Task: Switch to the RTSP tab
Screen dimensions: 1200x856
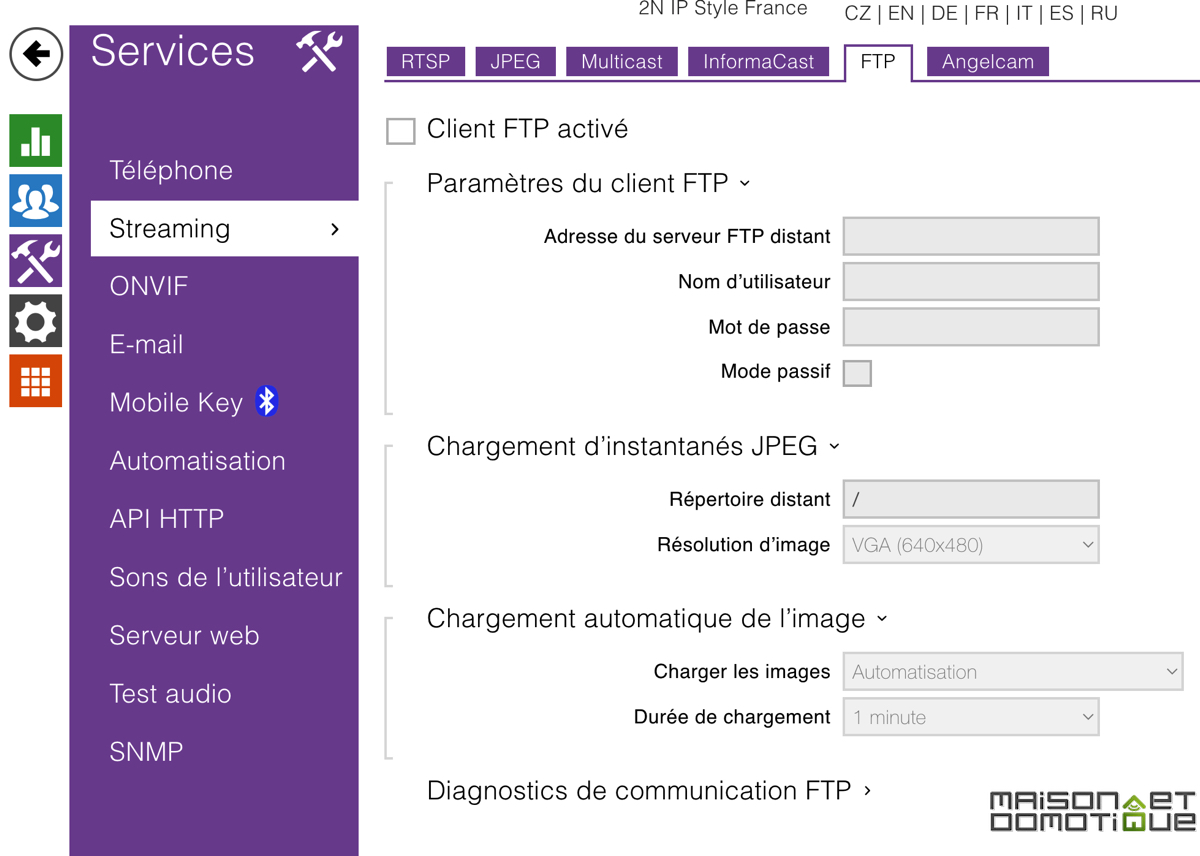Action: (x=425, y=61)
